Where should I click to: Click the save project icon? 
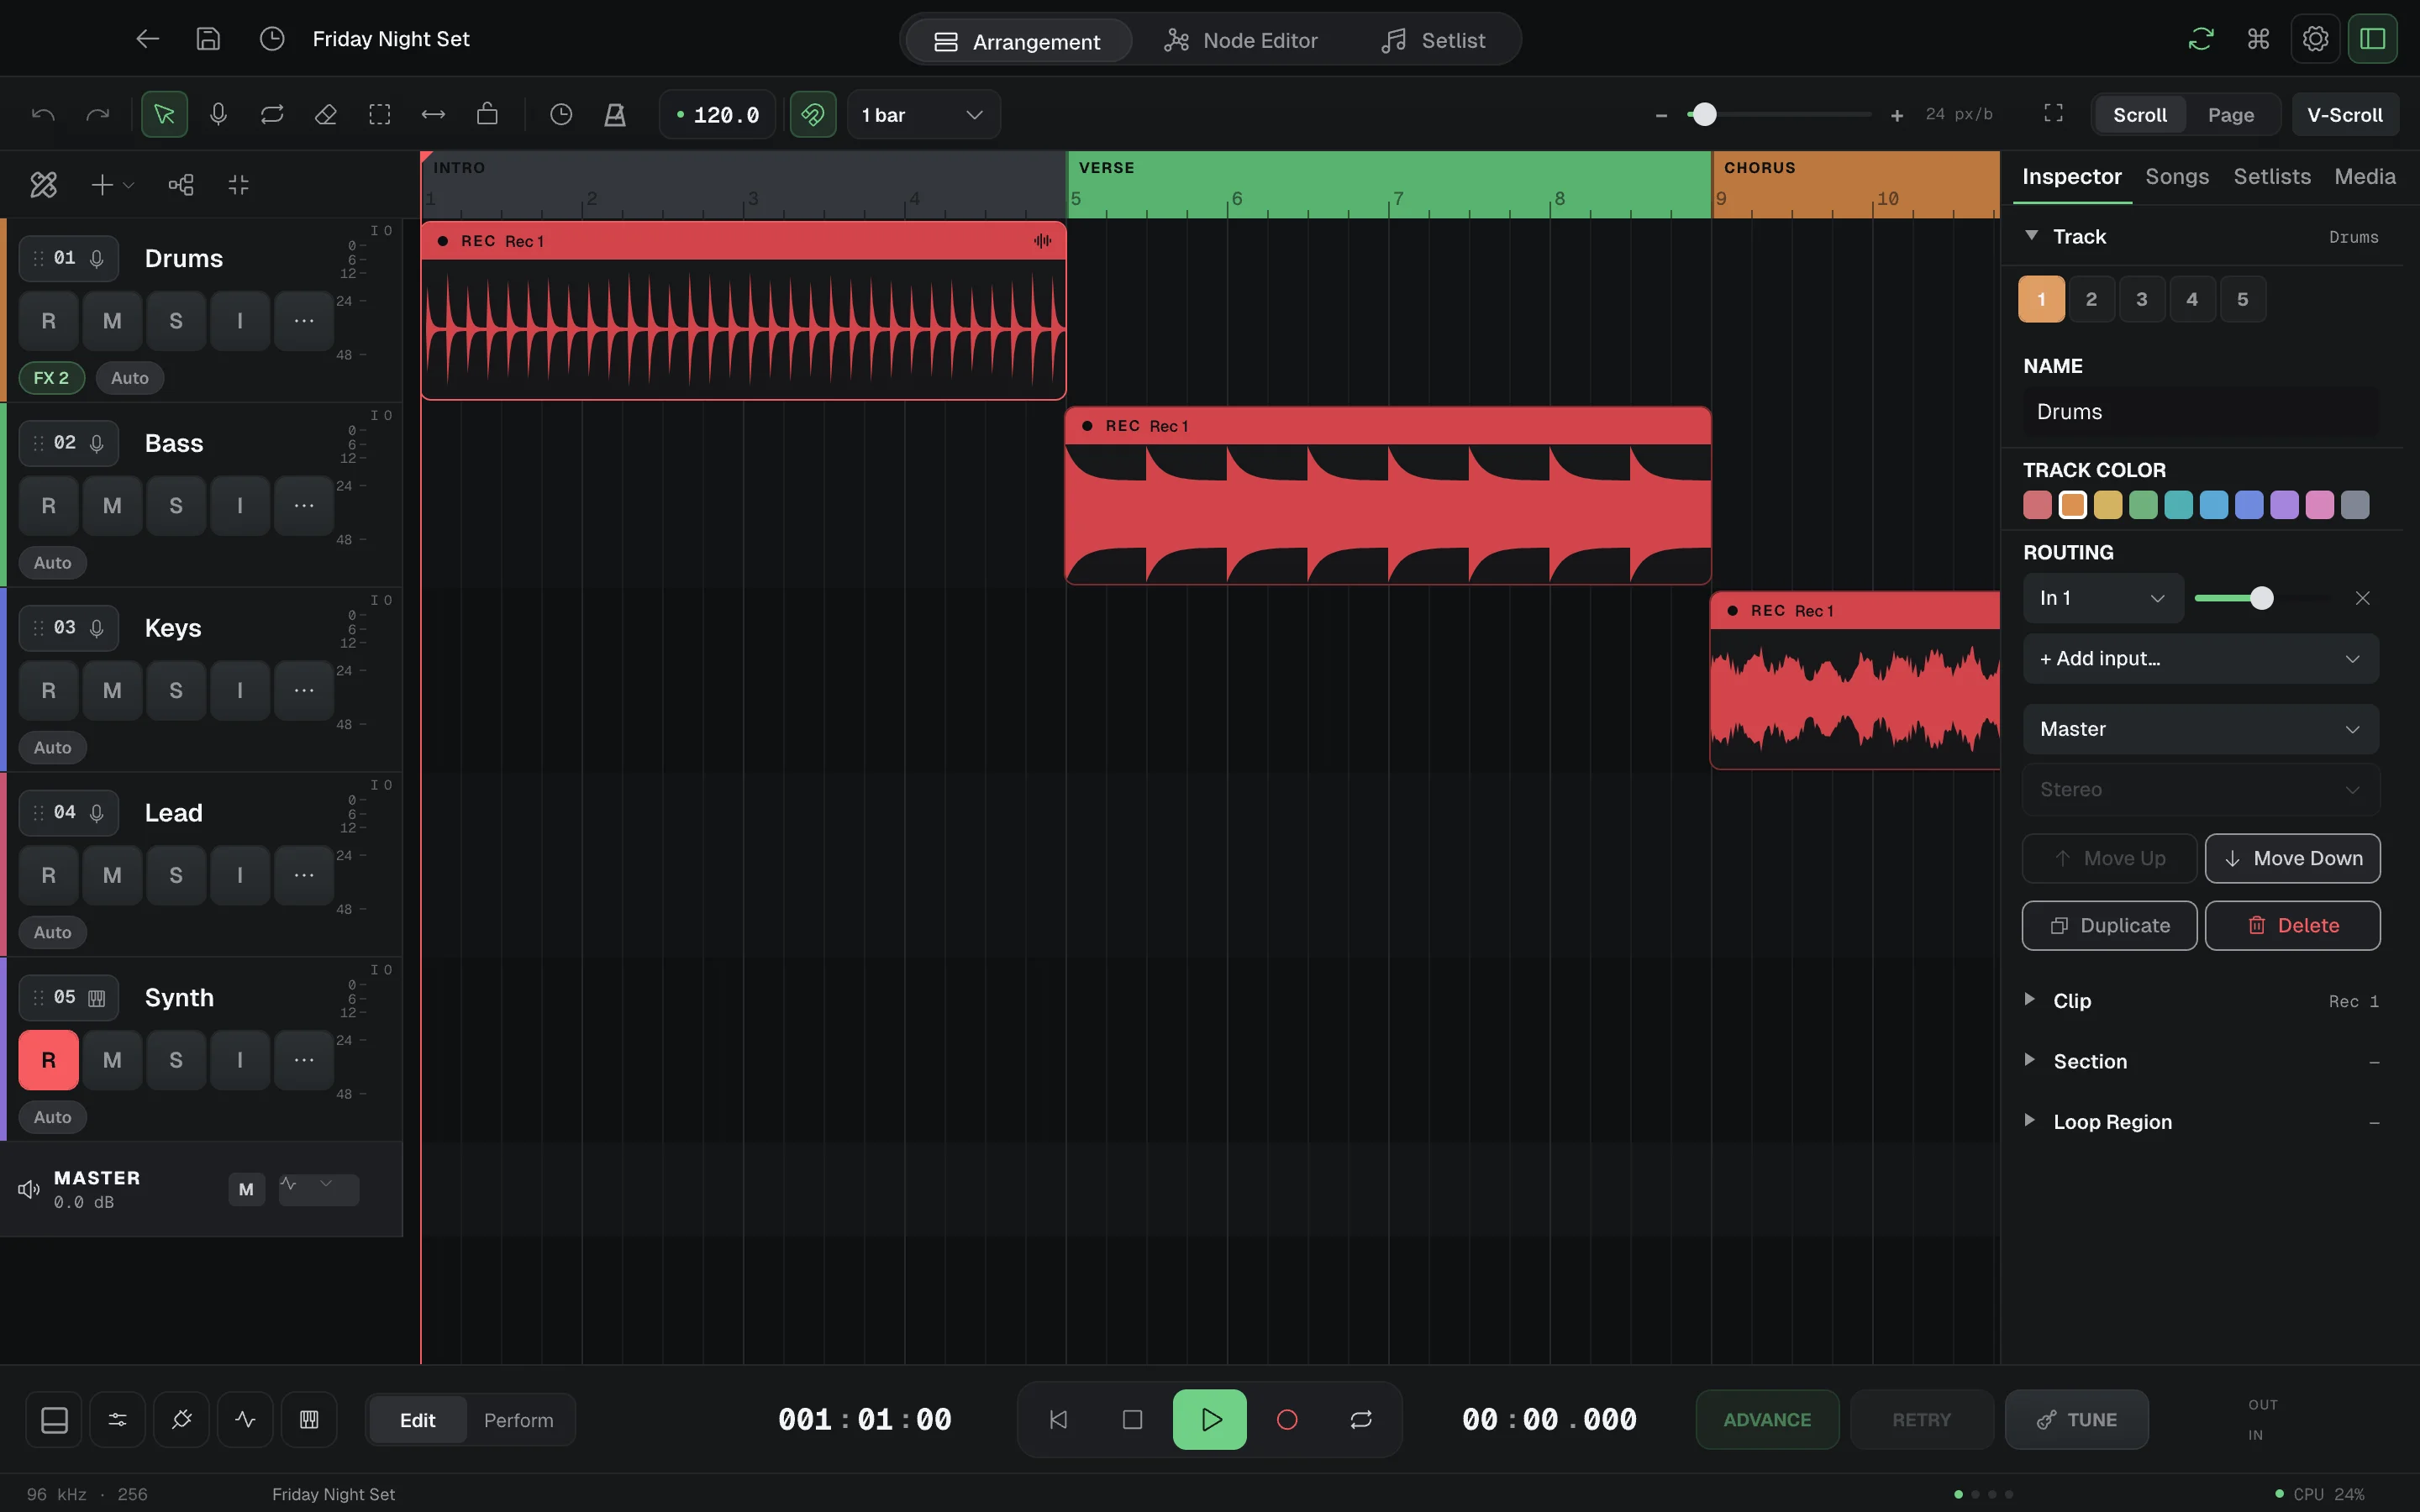208,39
